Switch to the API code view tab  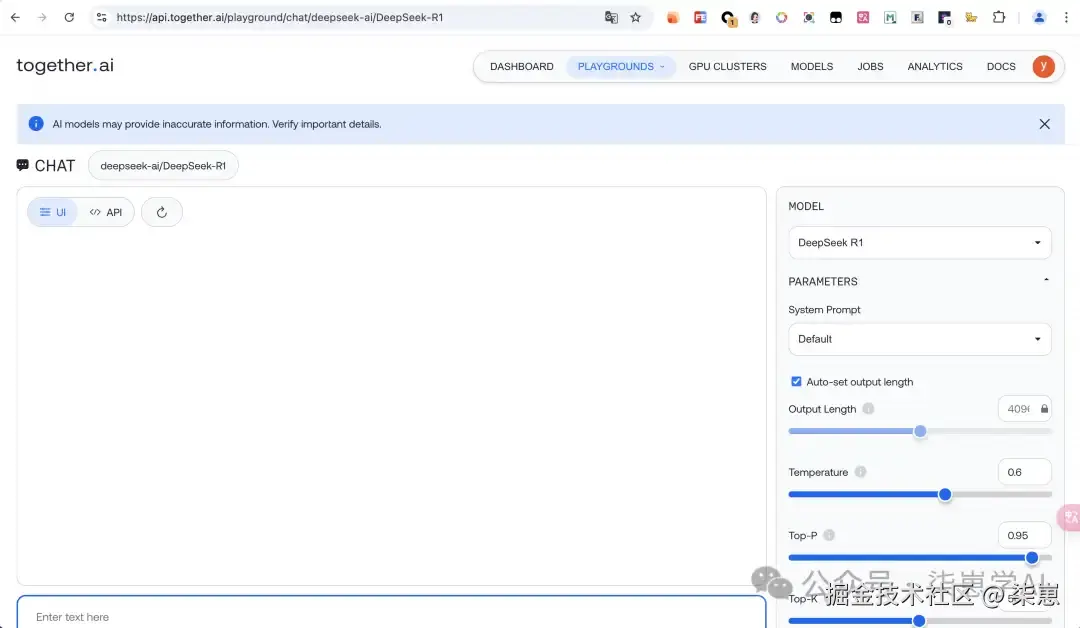pyautogui.click(x=106, y=212)
